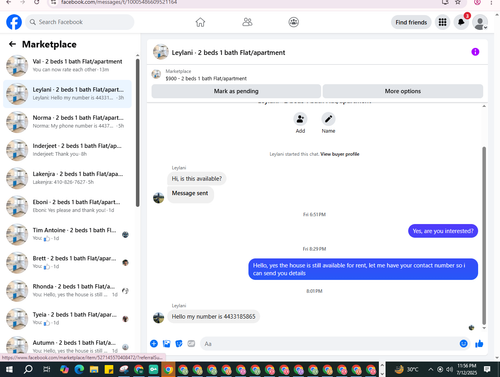
Task: Click the Add people icon
Action: click(x=300, y=119)
